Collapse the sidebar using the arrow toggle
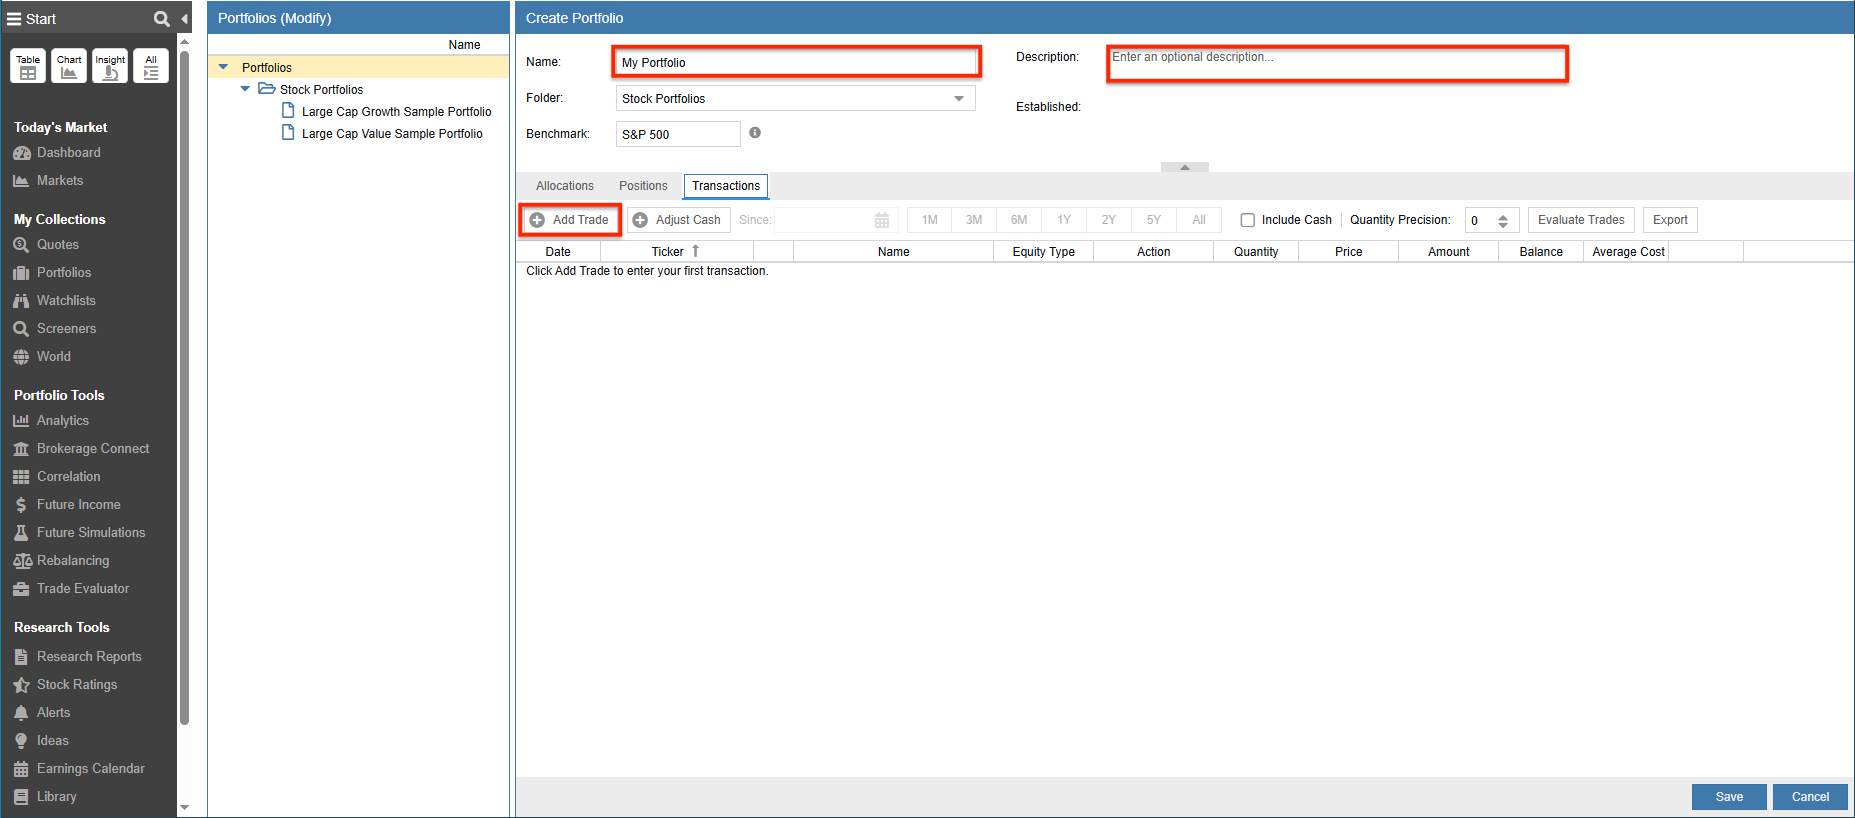 pyautogui.click(x=185, y=19)
